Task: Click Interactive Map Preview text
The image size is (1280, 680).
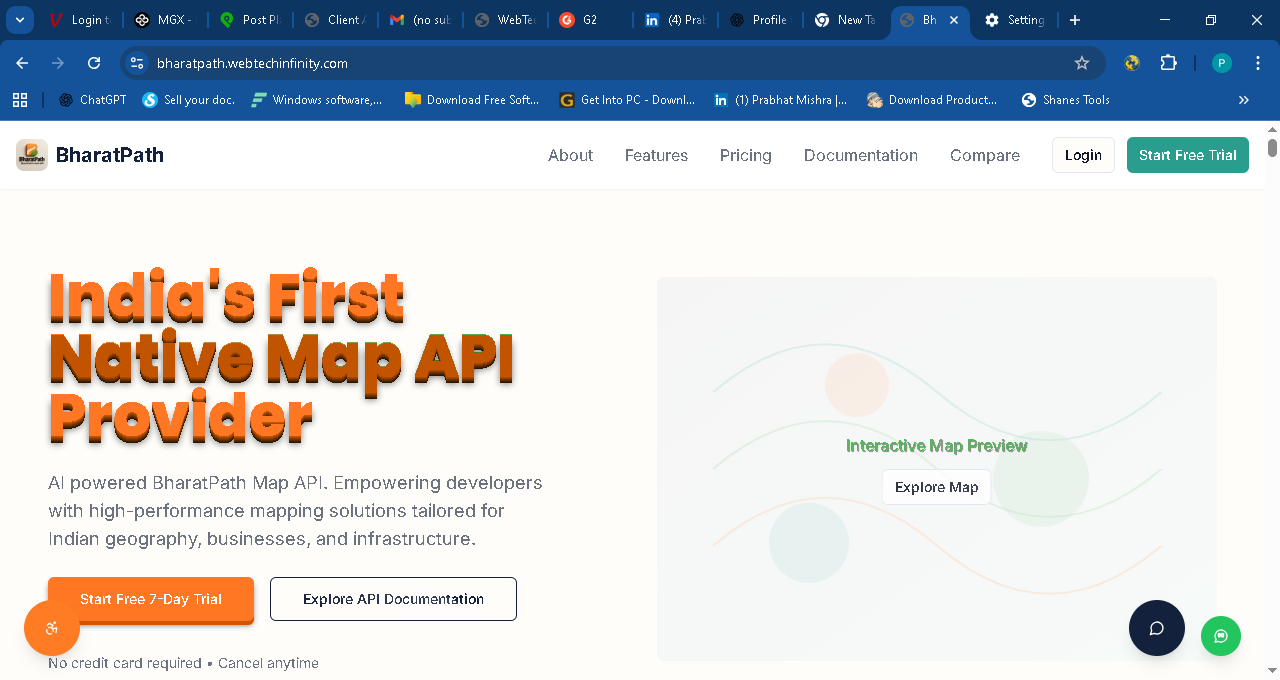Action: [936, 446]
